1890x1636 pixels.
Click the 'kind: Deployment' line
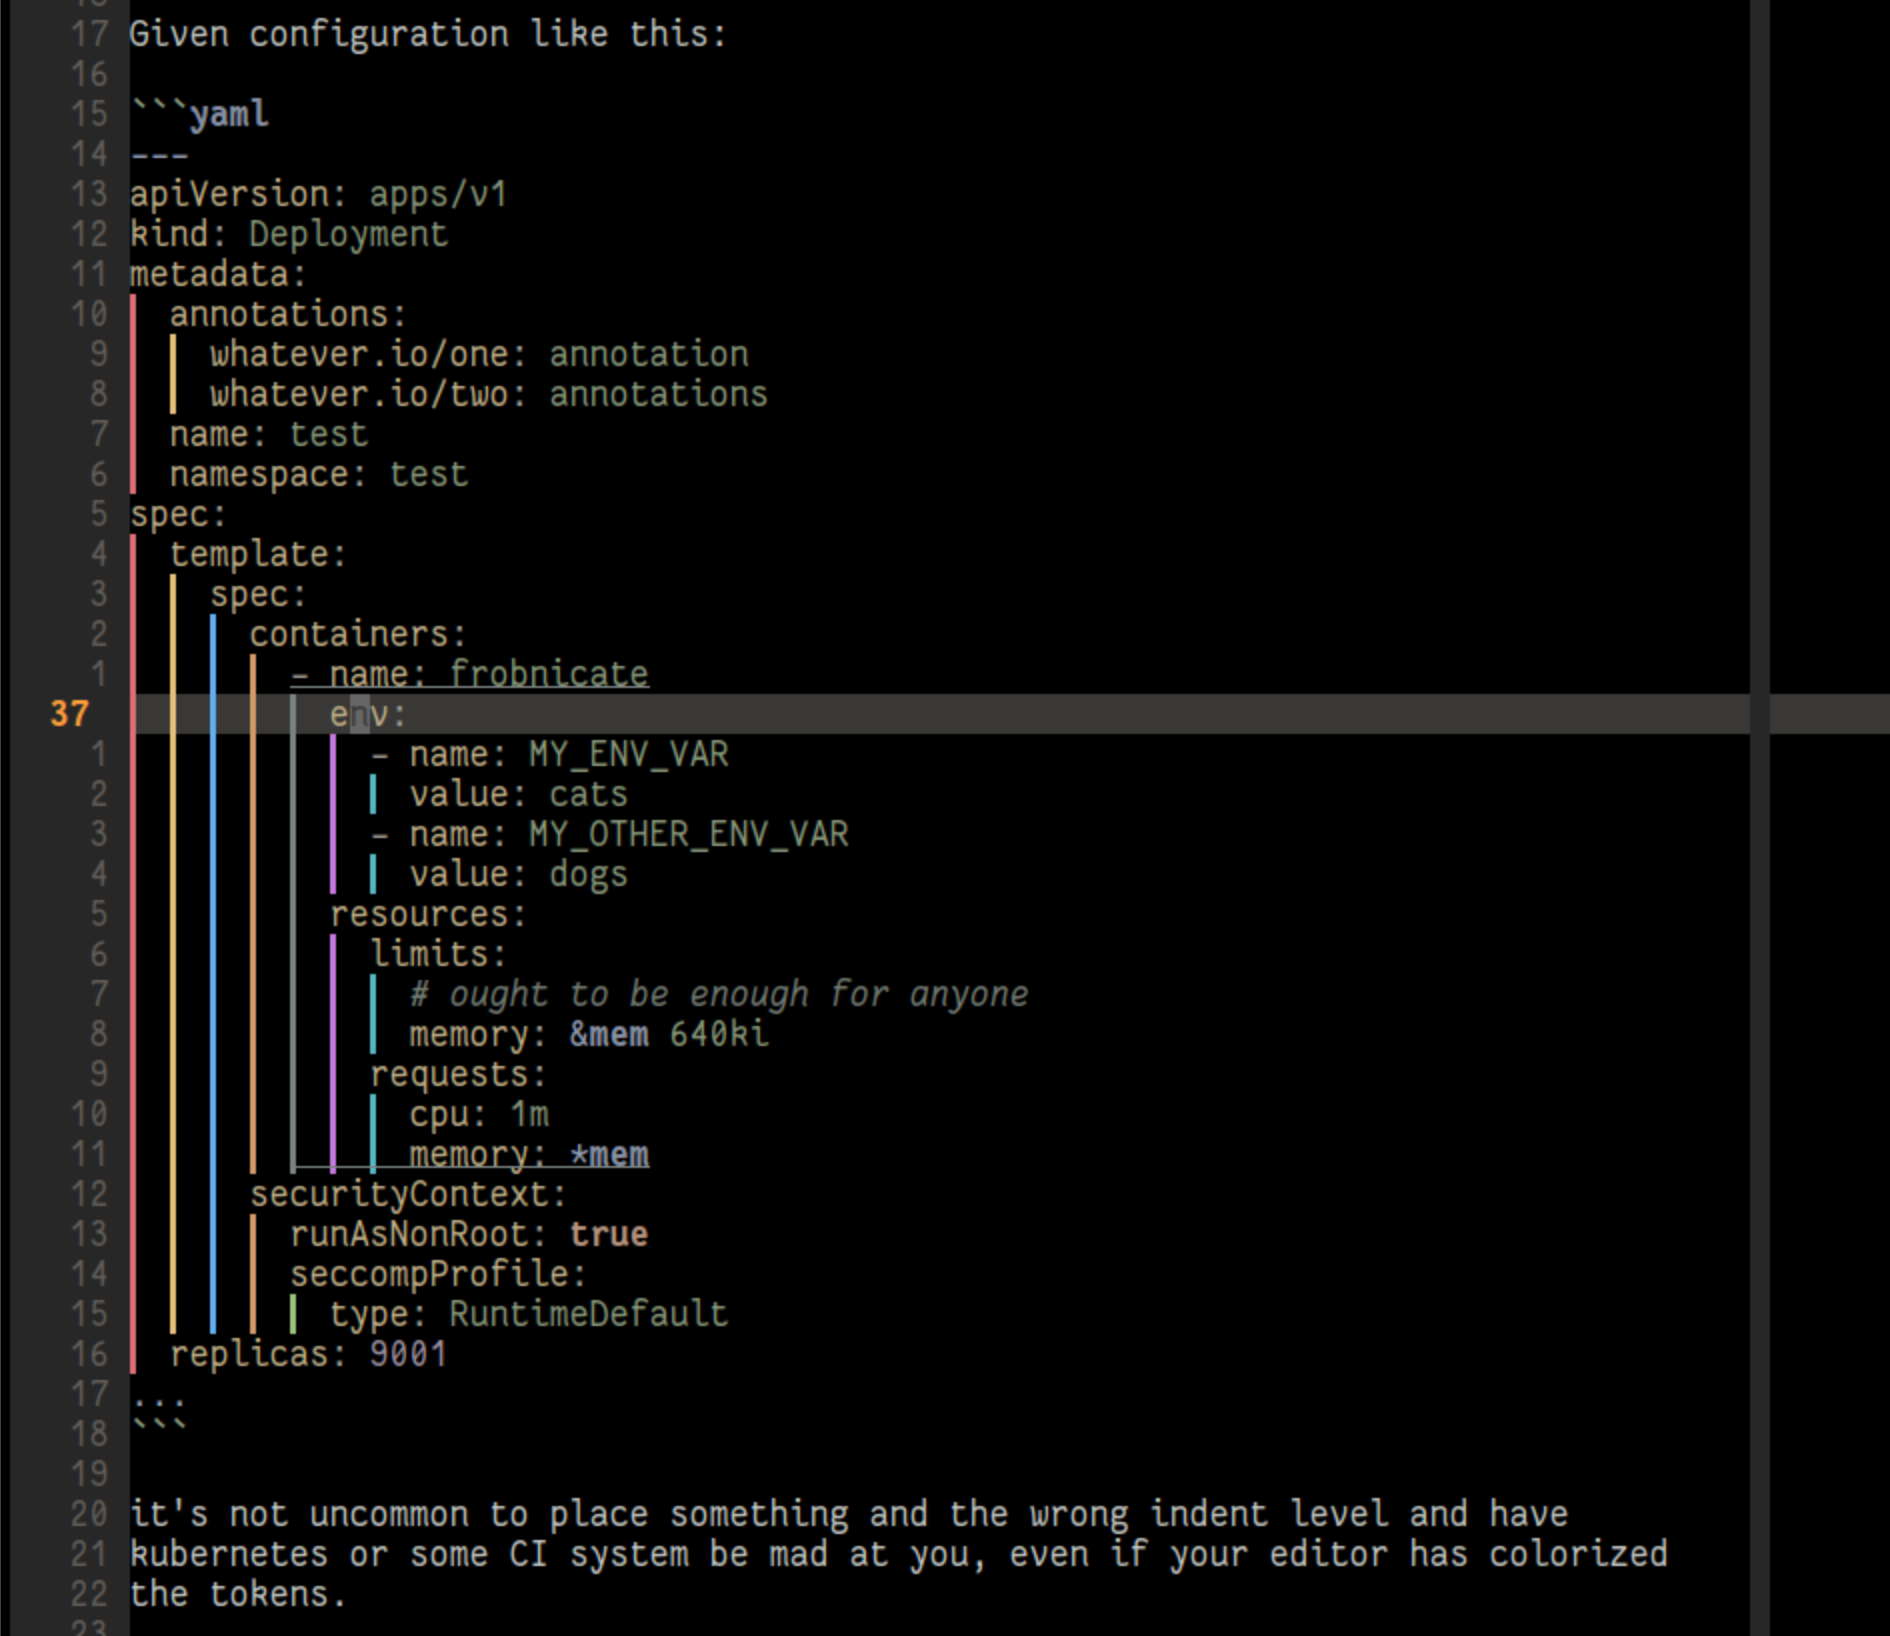(288, 234)
